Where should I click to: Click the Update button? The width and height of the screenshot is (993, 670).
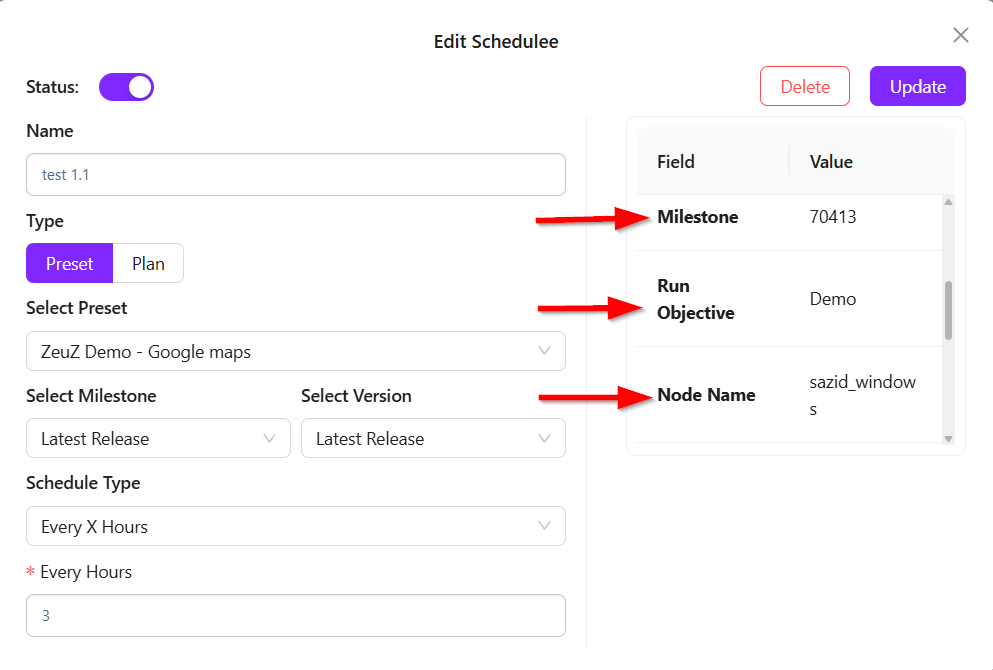pyautogui.click(x=917, y=86)
